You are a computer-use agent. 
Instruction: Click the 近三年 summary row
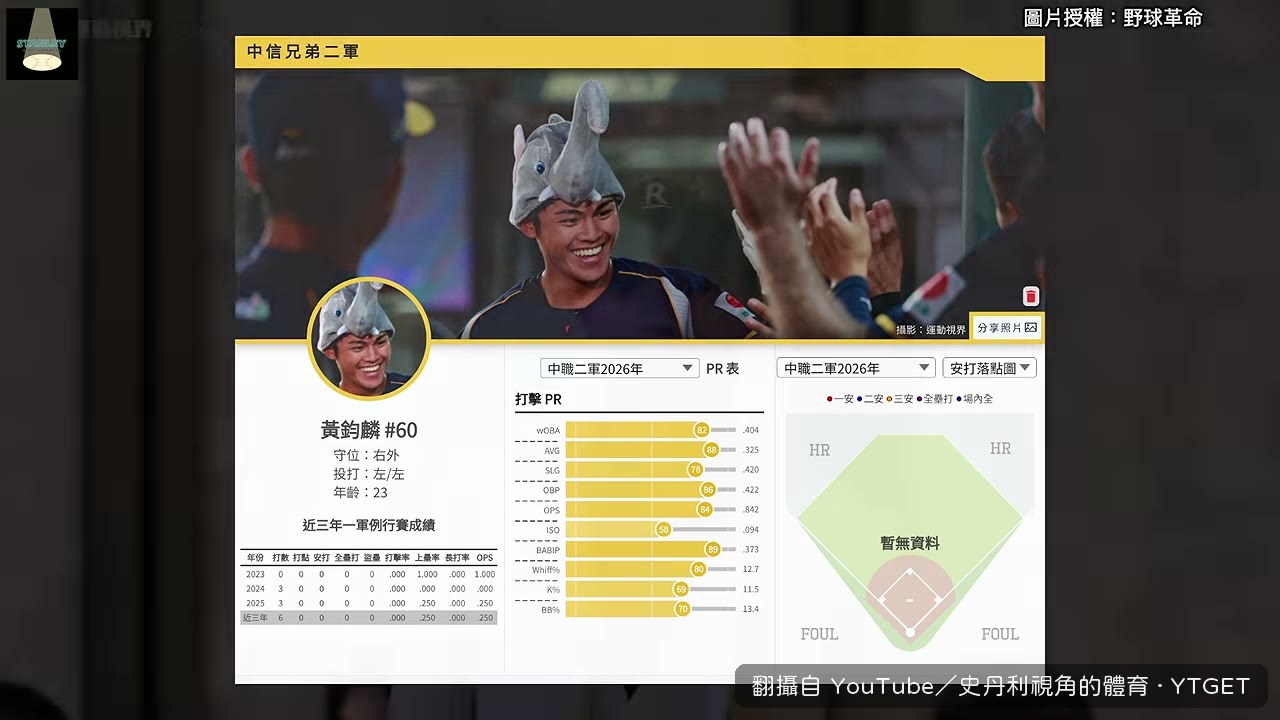point(369,618)
